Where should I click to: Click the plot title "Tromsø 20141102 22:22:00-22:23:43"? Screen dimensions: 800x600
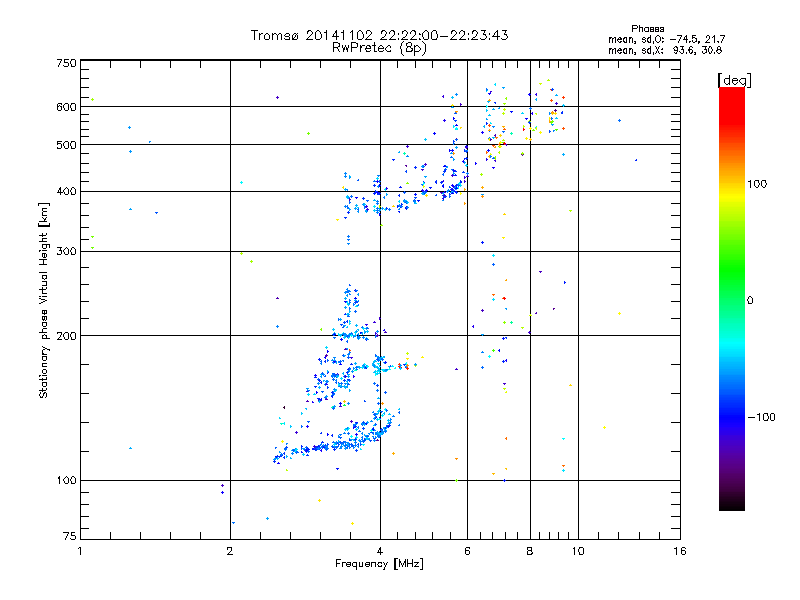coord(379,35)
